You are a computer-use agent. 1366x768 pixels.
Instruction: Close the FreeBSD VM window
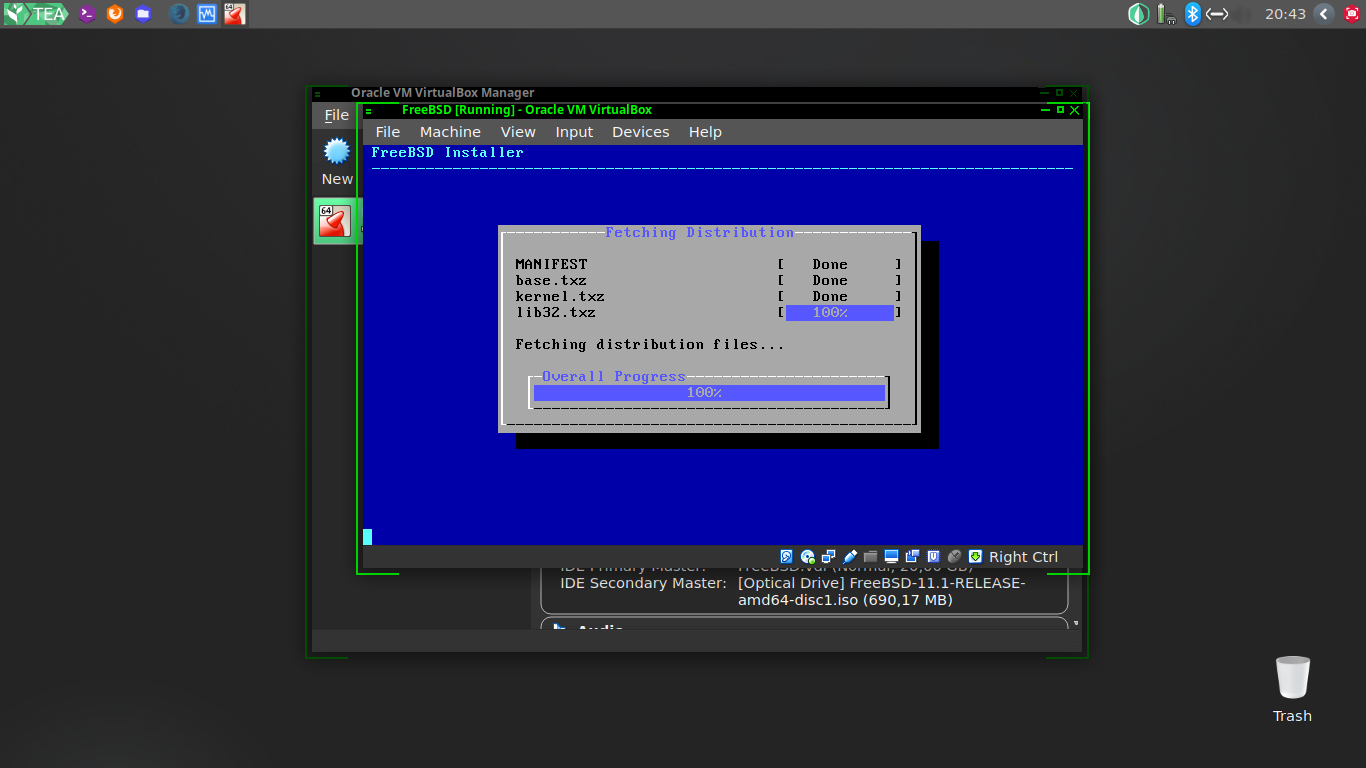point(1075,110)
